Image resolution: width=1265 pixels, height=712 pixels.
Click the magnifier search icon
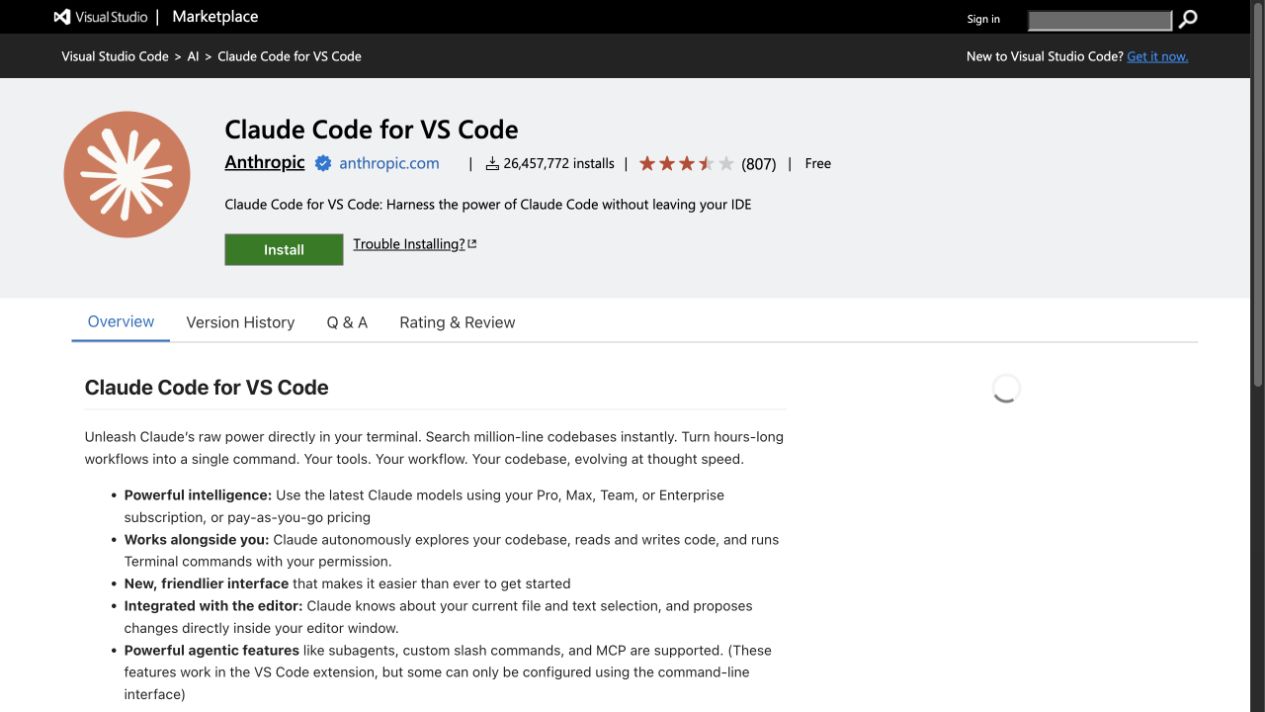(1187, 19)
